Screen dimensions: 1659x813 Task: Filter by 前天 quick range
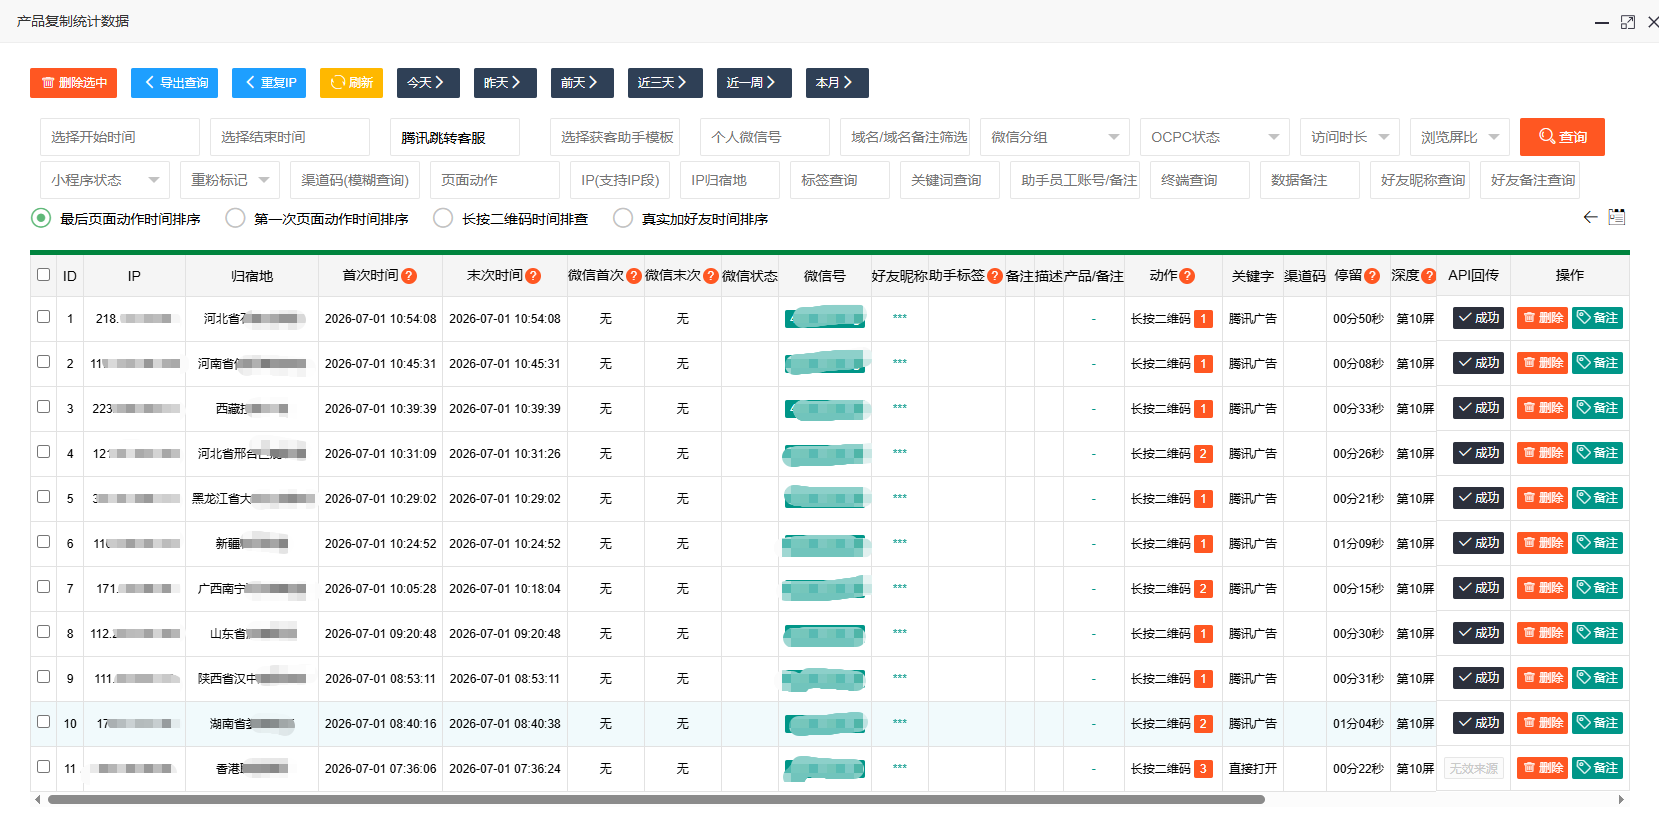point(582,83)
